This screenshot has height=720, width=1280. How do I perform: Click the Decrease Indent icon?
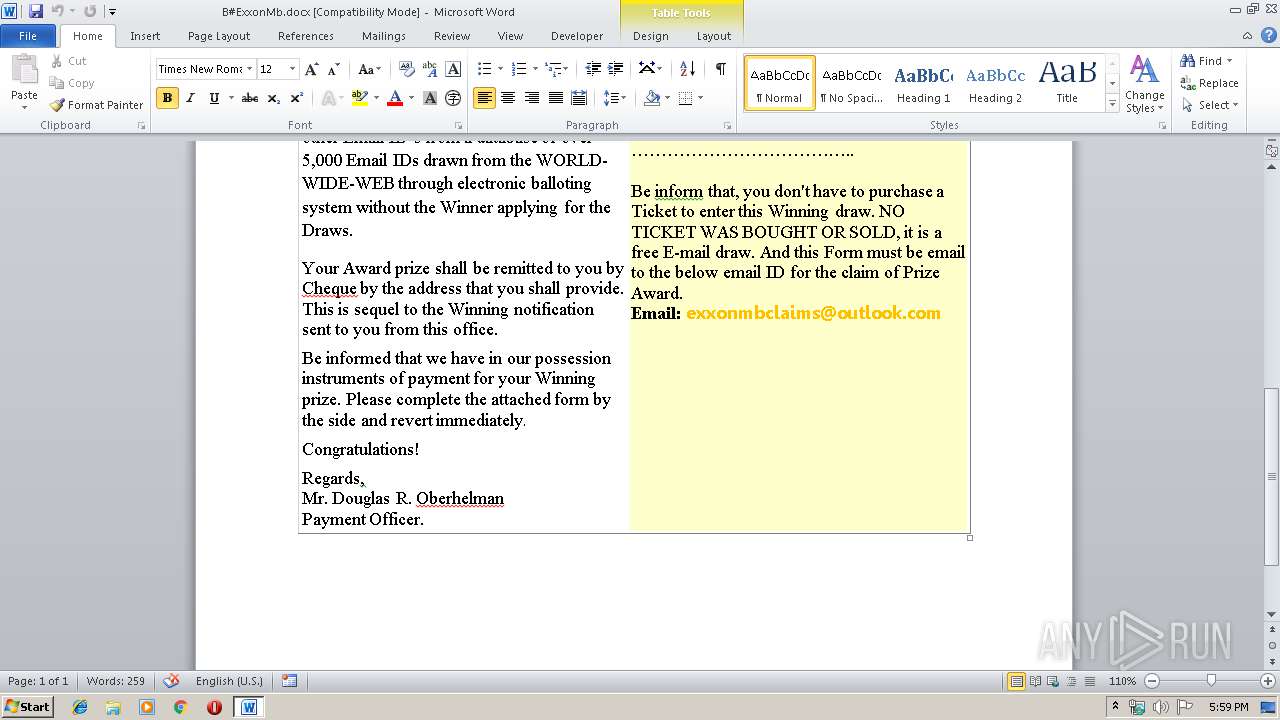pos(593,69)
